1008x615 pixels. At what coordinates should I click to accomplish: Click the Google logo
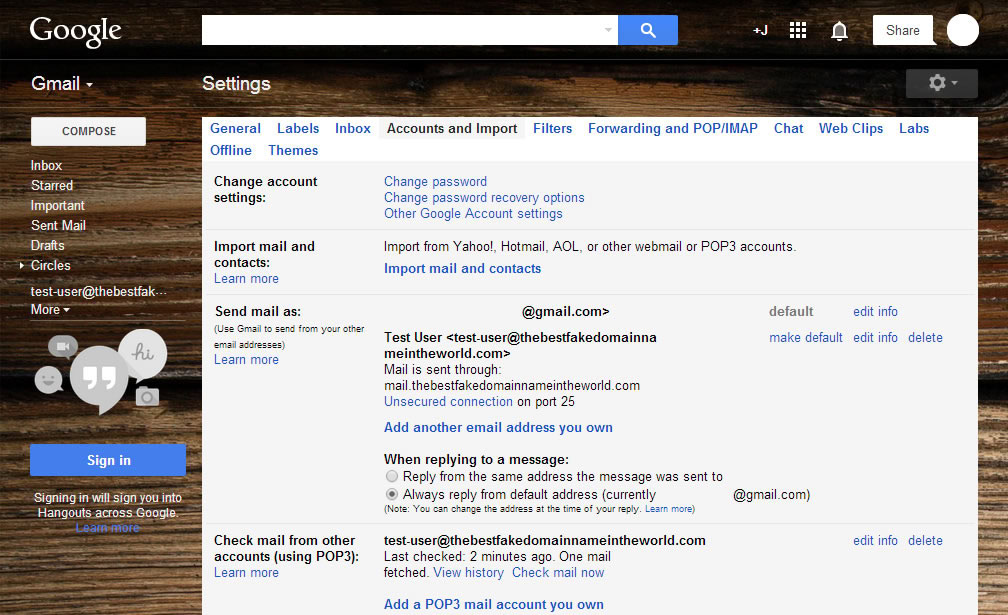coord(75,30)
